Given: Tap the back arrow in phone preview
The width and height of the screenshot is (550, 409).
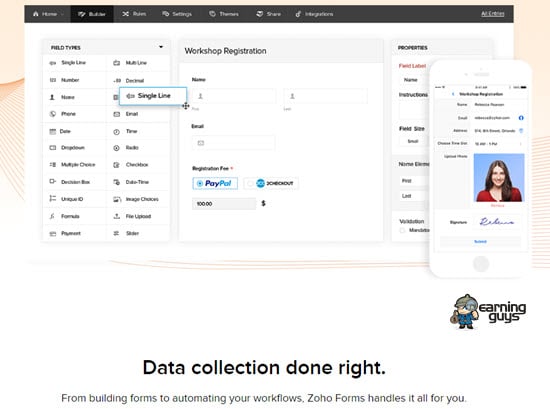Looking at the screenshot, I should (x=453, y=94).
